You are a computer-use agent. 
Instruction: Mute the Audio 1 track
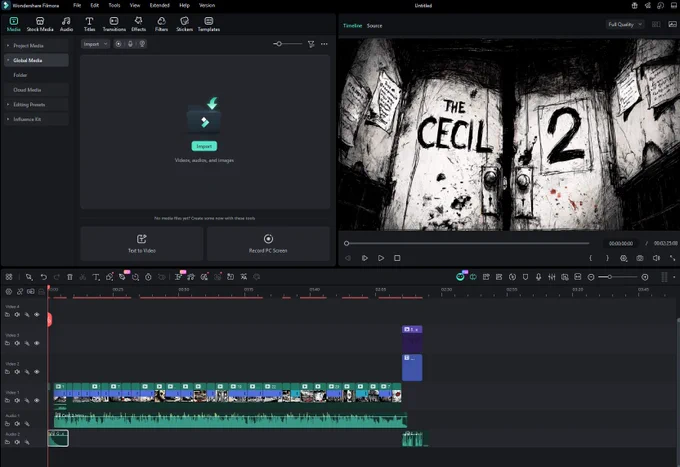pyautogui.click(x=17, y=424)
